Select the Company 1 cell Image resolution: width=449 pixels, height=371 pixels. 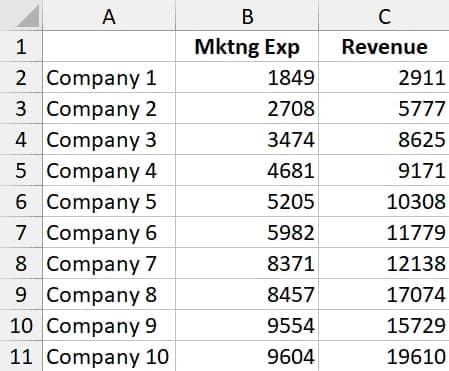(109, 77)
